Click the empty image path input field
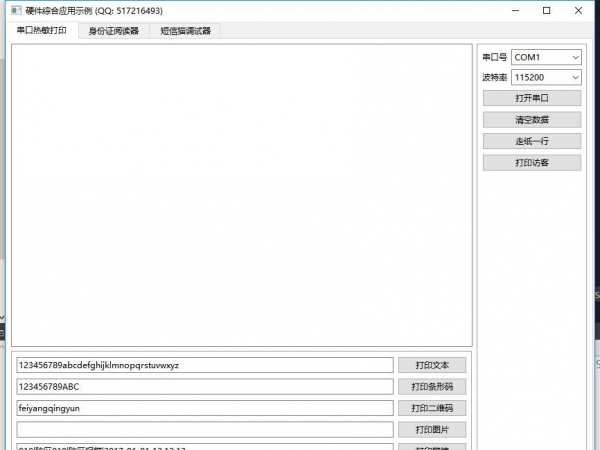 click(204, 429)
